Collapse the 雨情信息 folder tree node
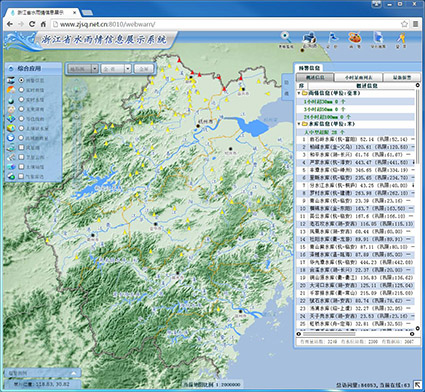The width and height of the screenshot is (425, 392). click(299, 93)
